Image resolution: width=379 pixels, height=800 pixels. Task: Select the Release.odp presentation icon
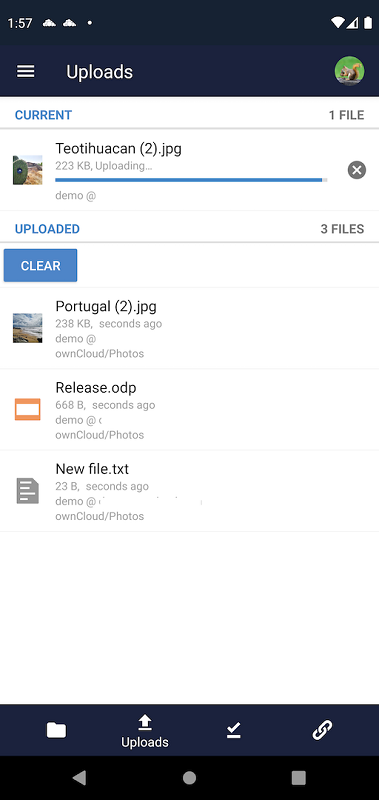(x=28, y=409)
